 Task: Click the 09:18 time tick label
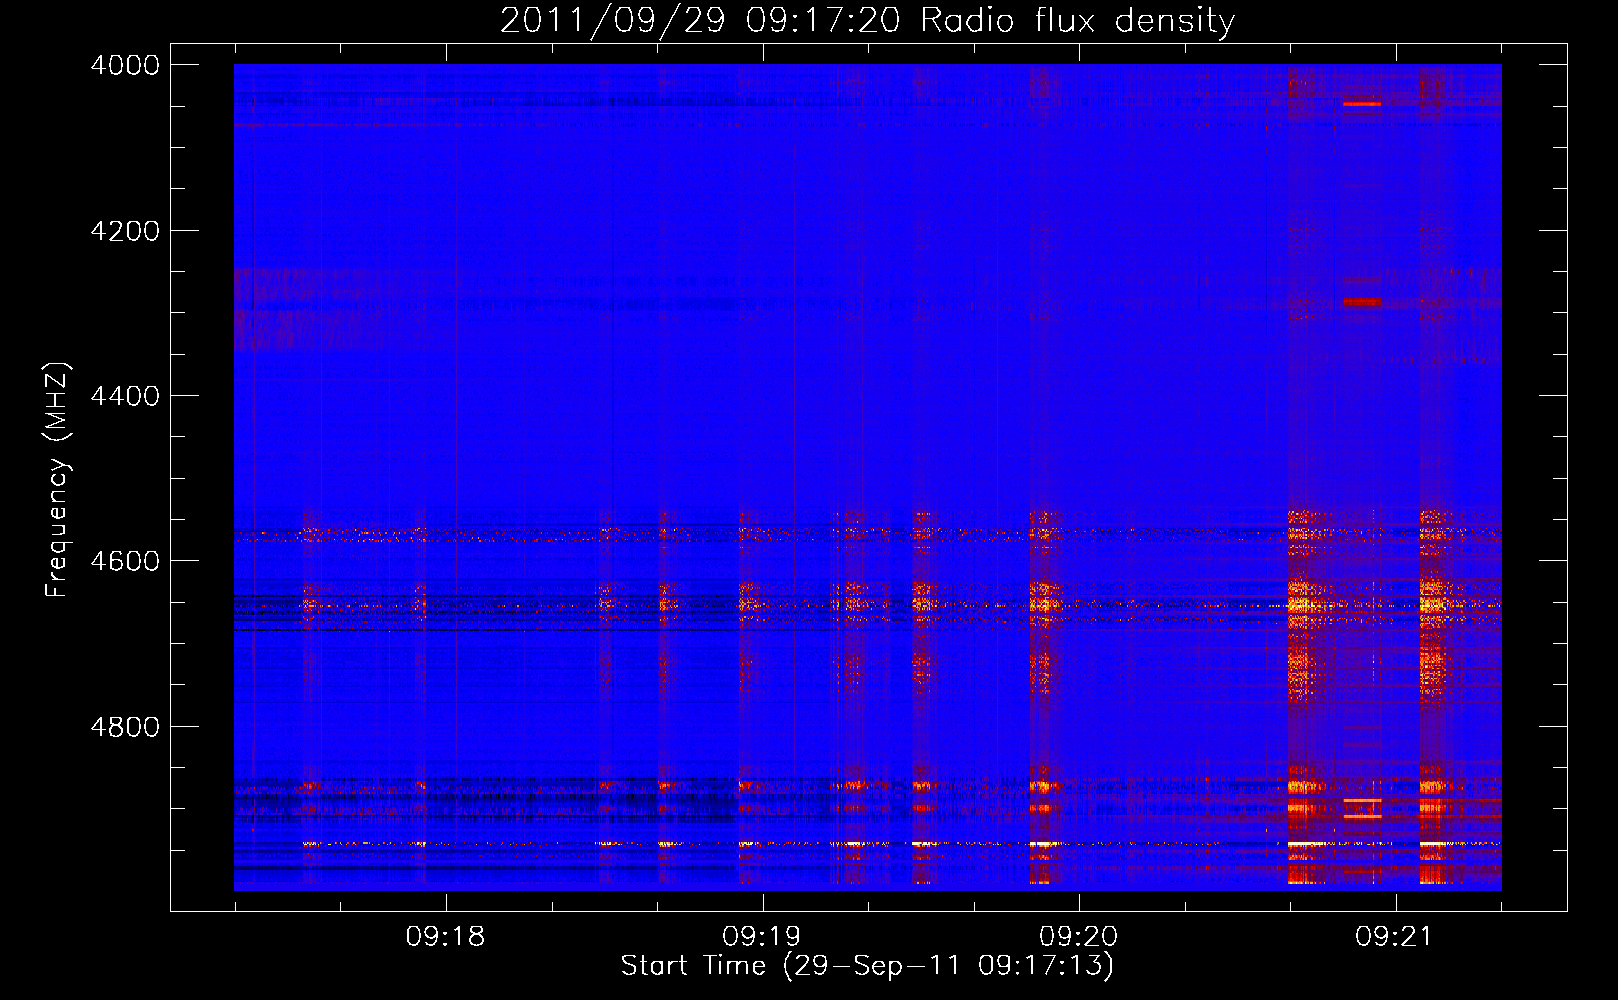pos(445,937)
